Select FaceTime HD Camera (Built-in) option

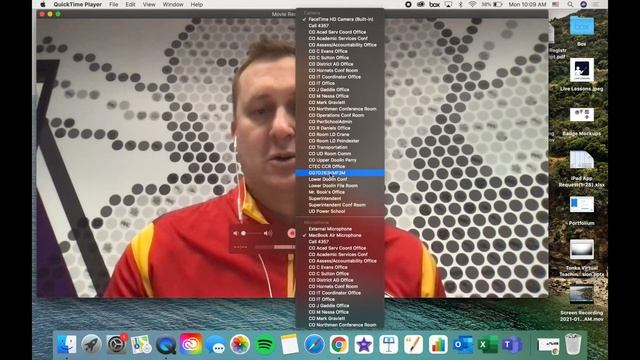[x=340, y=19]
